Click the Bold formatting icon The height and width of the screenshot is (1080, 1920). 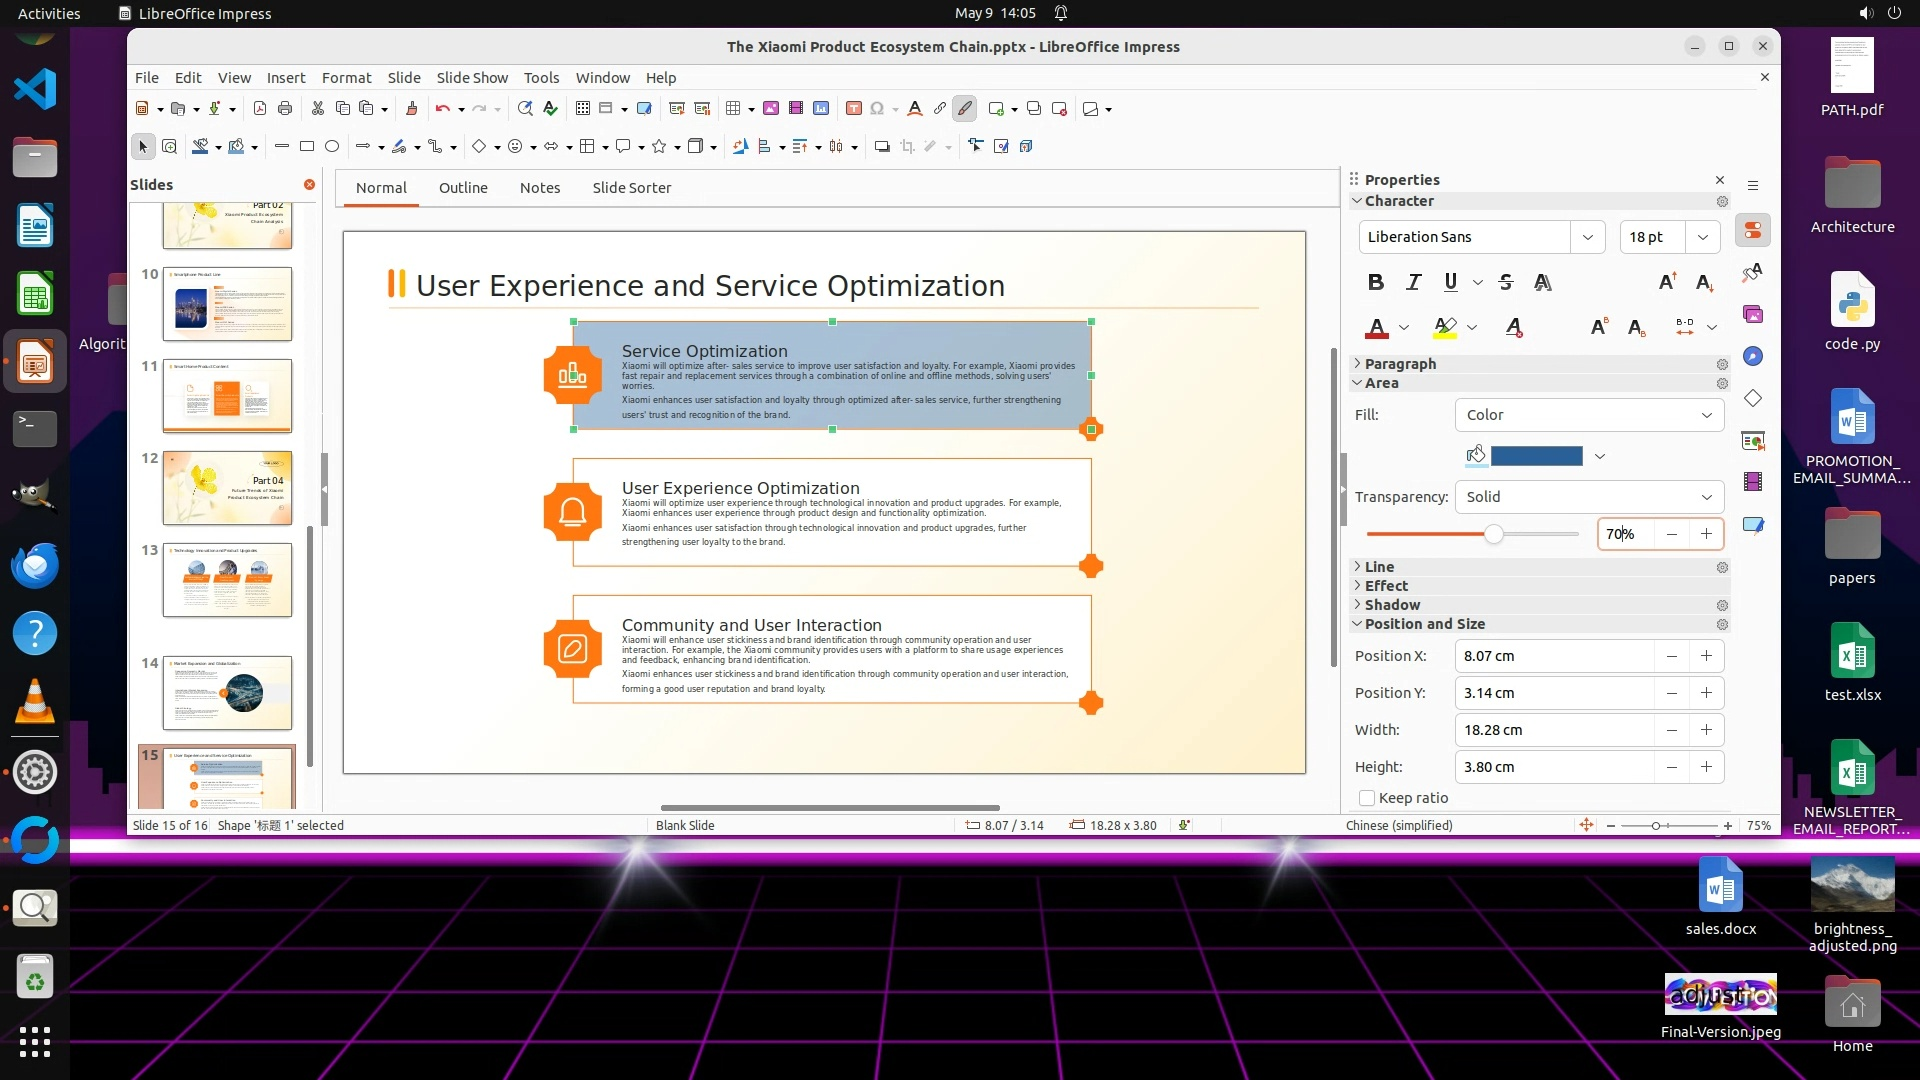coord(1376,283)
